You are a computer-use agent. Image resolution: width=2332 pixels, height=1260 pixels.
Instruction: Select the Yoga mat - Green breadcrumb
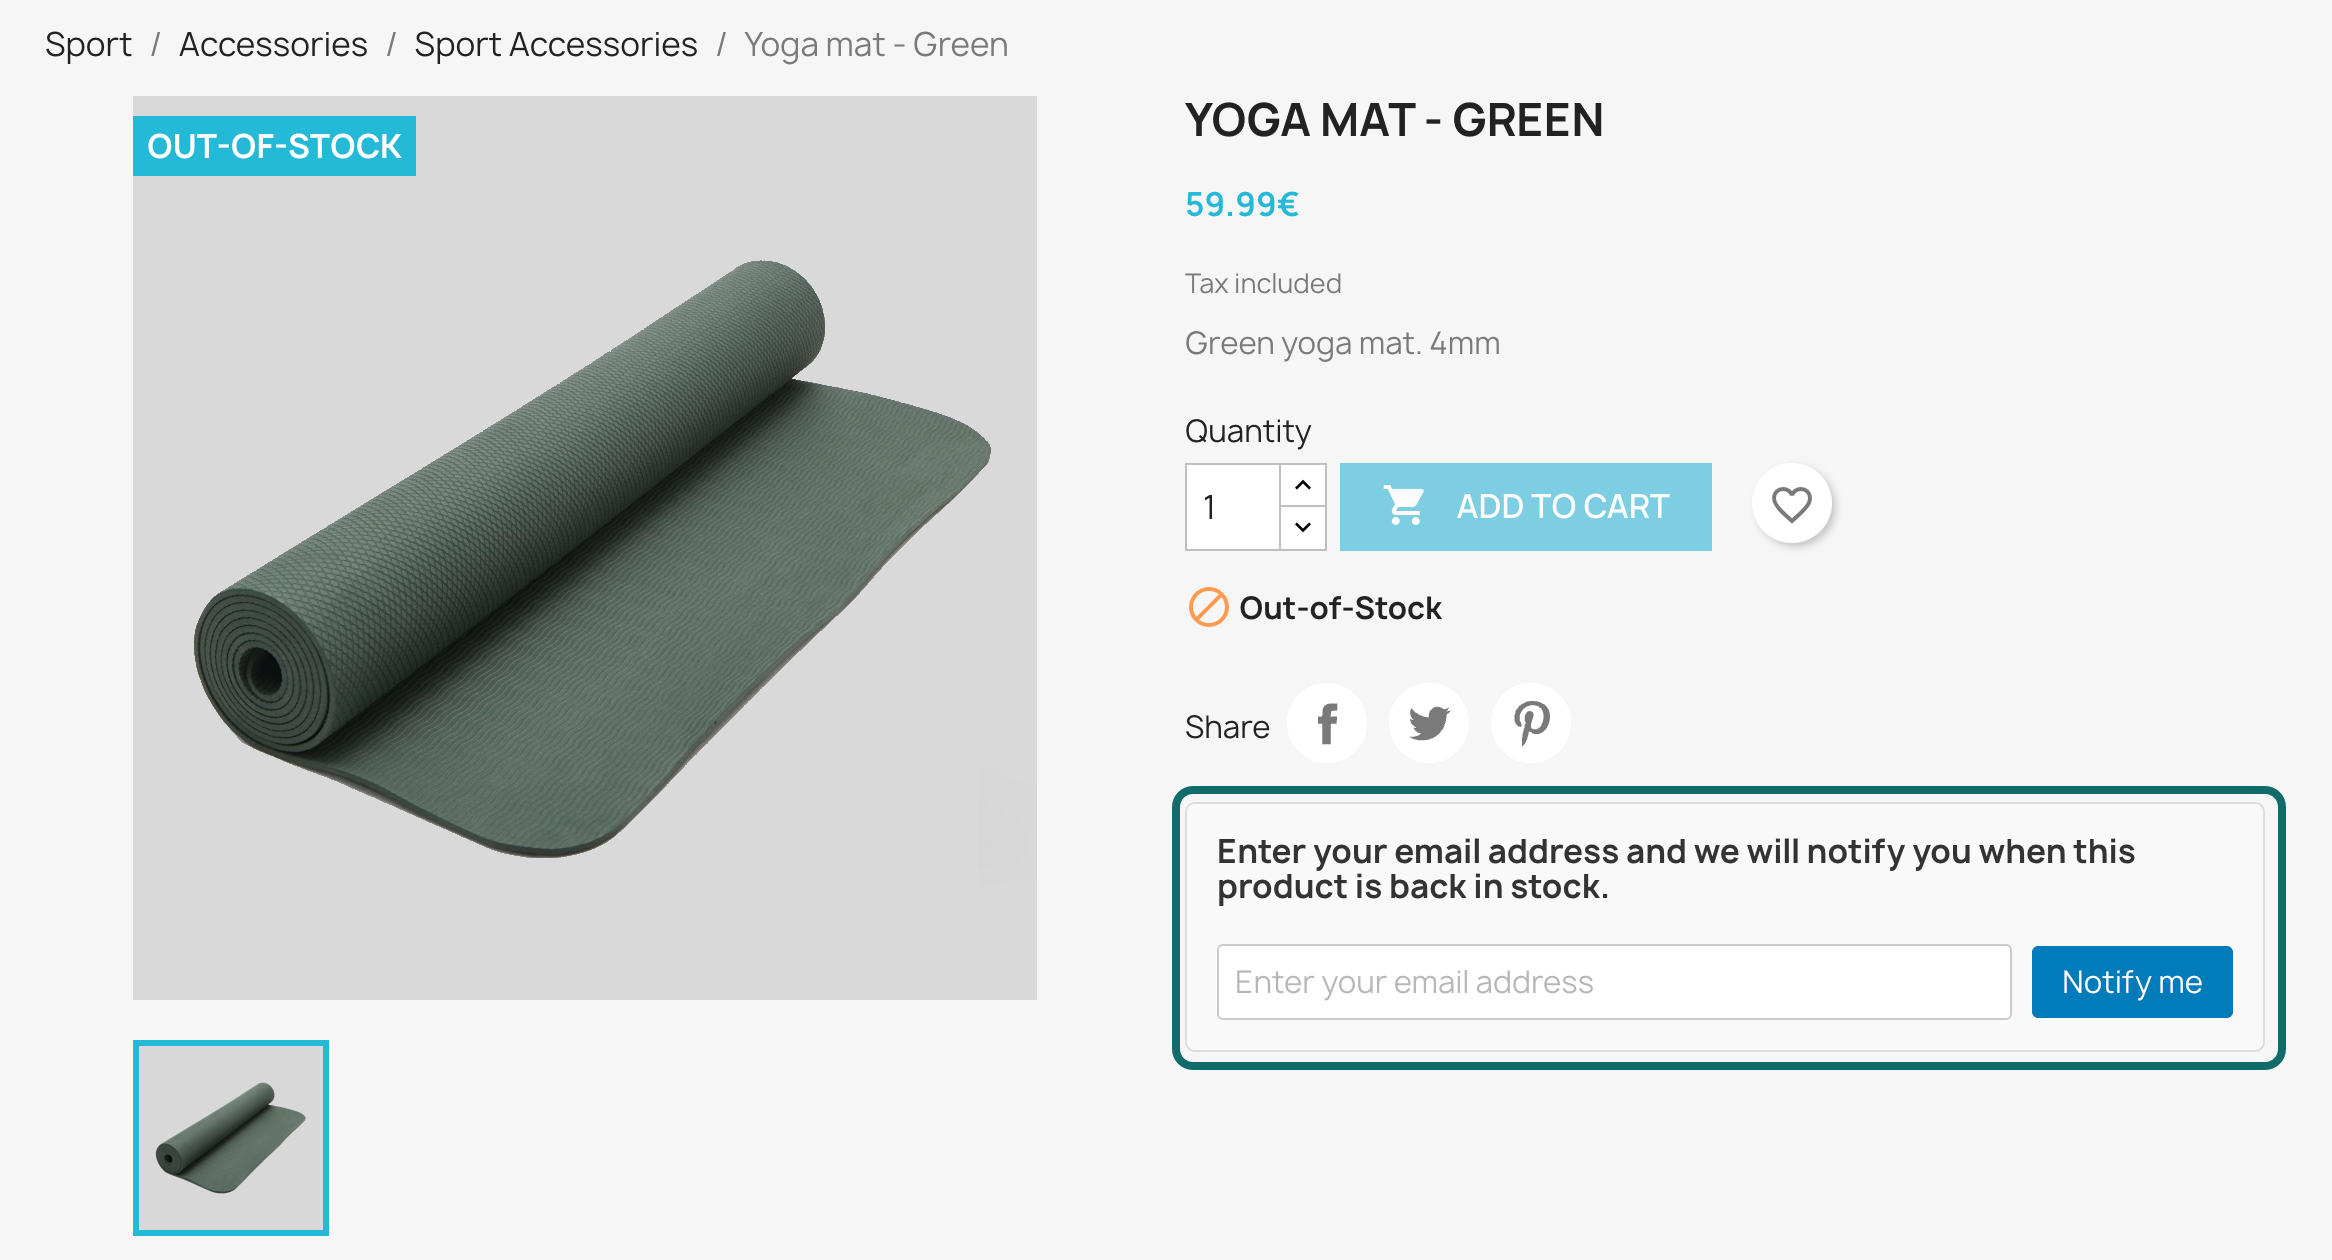coord(874,44)
